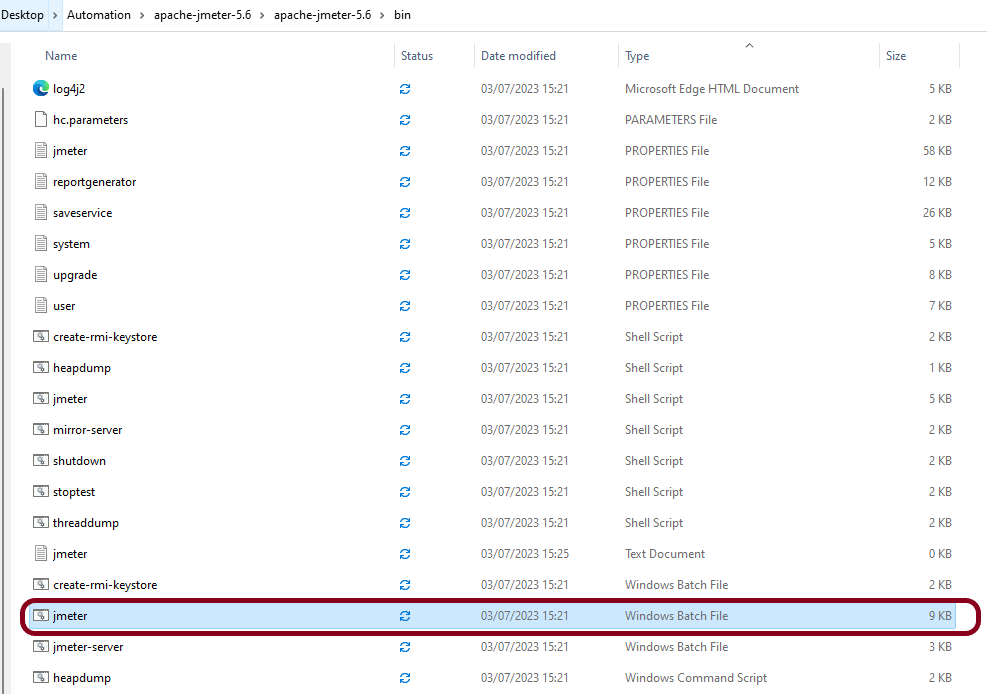The height and width of the screenshot is (694, 987).
Task: Navigate to Automation folder in breadcrumb
Action: [99, 15]
